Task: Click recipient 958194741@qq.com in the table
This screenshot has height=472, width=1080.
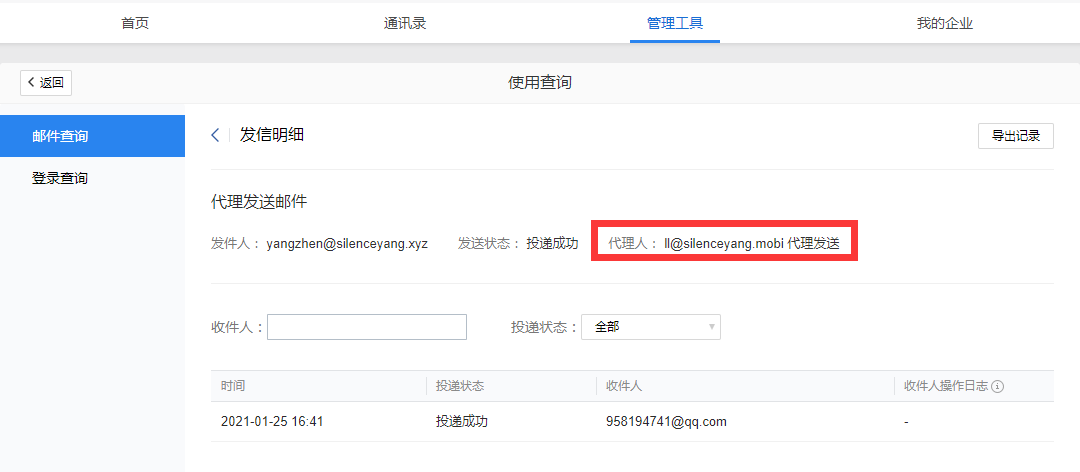Action: (x=666, y=422)
